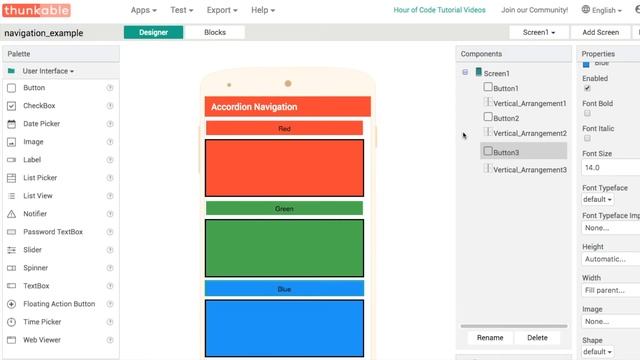Viewport: 640px width, 360px height.
Task: Click the Red button in phone preview
Action: (284, 128)
